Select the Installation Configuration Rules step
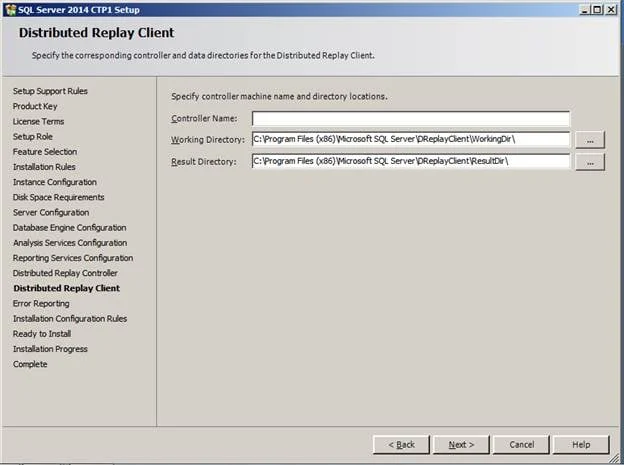This screenshot has width=624, height=465. point(70,318)
